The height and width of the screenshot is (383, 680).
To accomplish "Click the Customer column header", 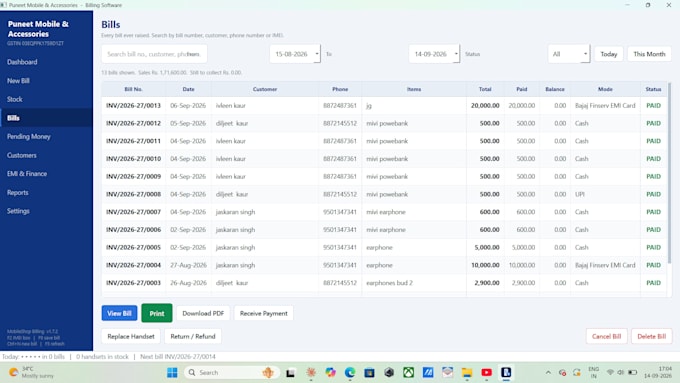I will [265, 89].
